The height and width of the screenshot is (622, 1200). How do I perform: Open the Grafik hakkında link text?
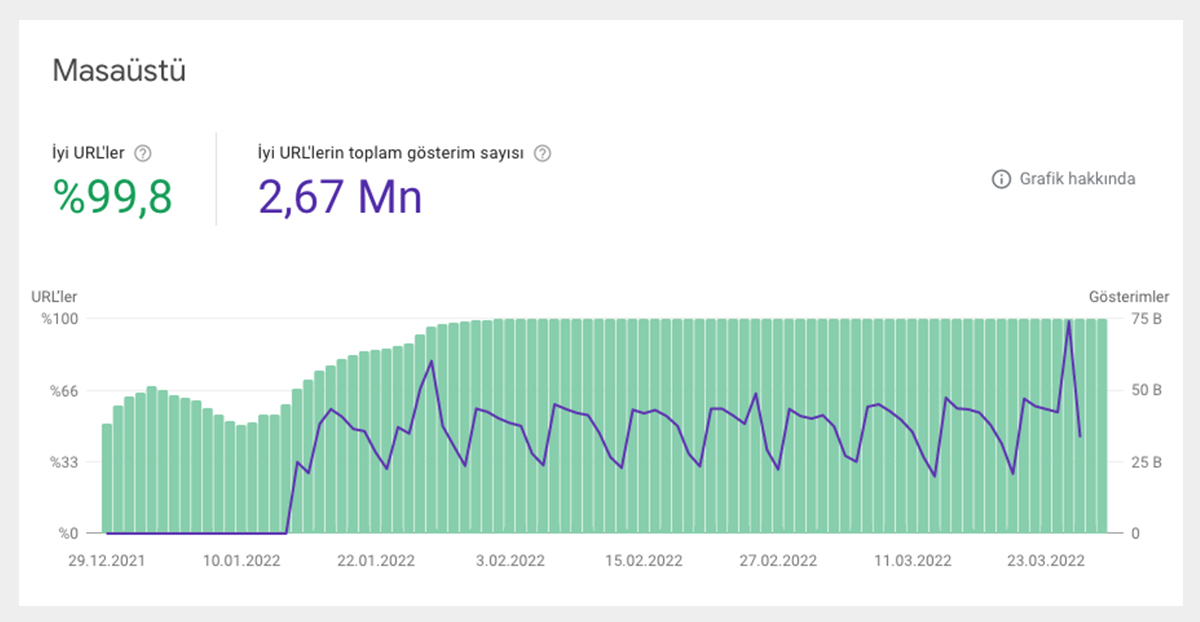pyautogui.click(x=1077, y=179)
